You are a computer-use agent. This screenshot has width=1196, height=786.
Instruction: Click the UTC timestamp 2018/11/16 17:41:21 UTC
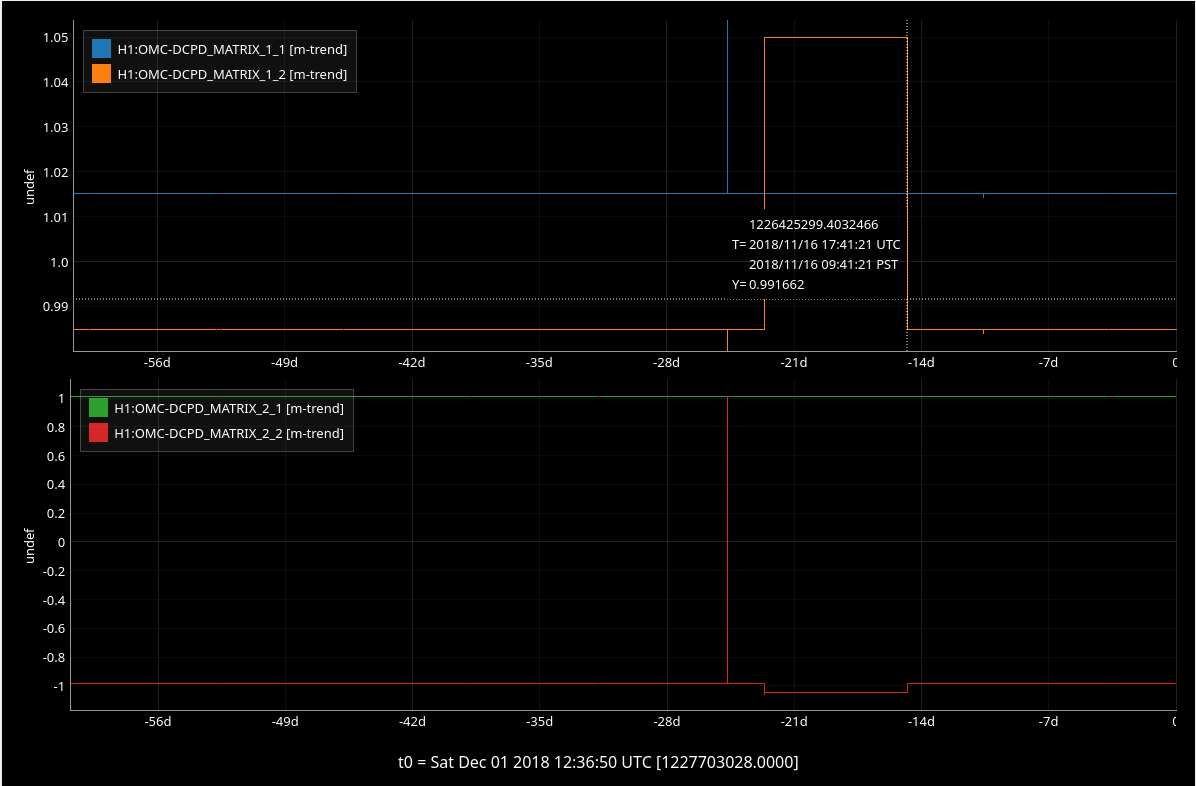pyautogui.click(x=825, y=244)
